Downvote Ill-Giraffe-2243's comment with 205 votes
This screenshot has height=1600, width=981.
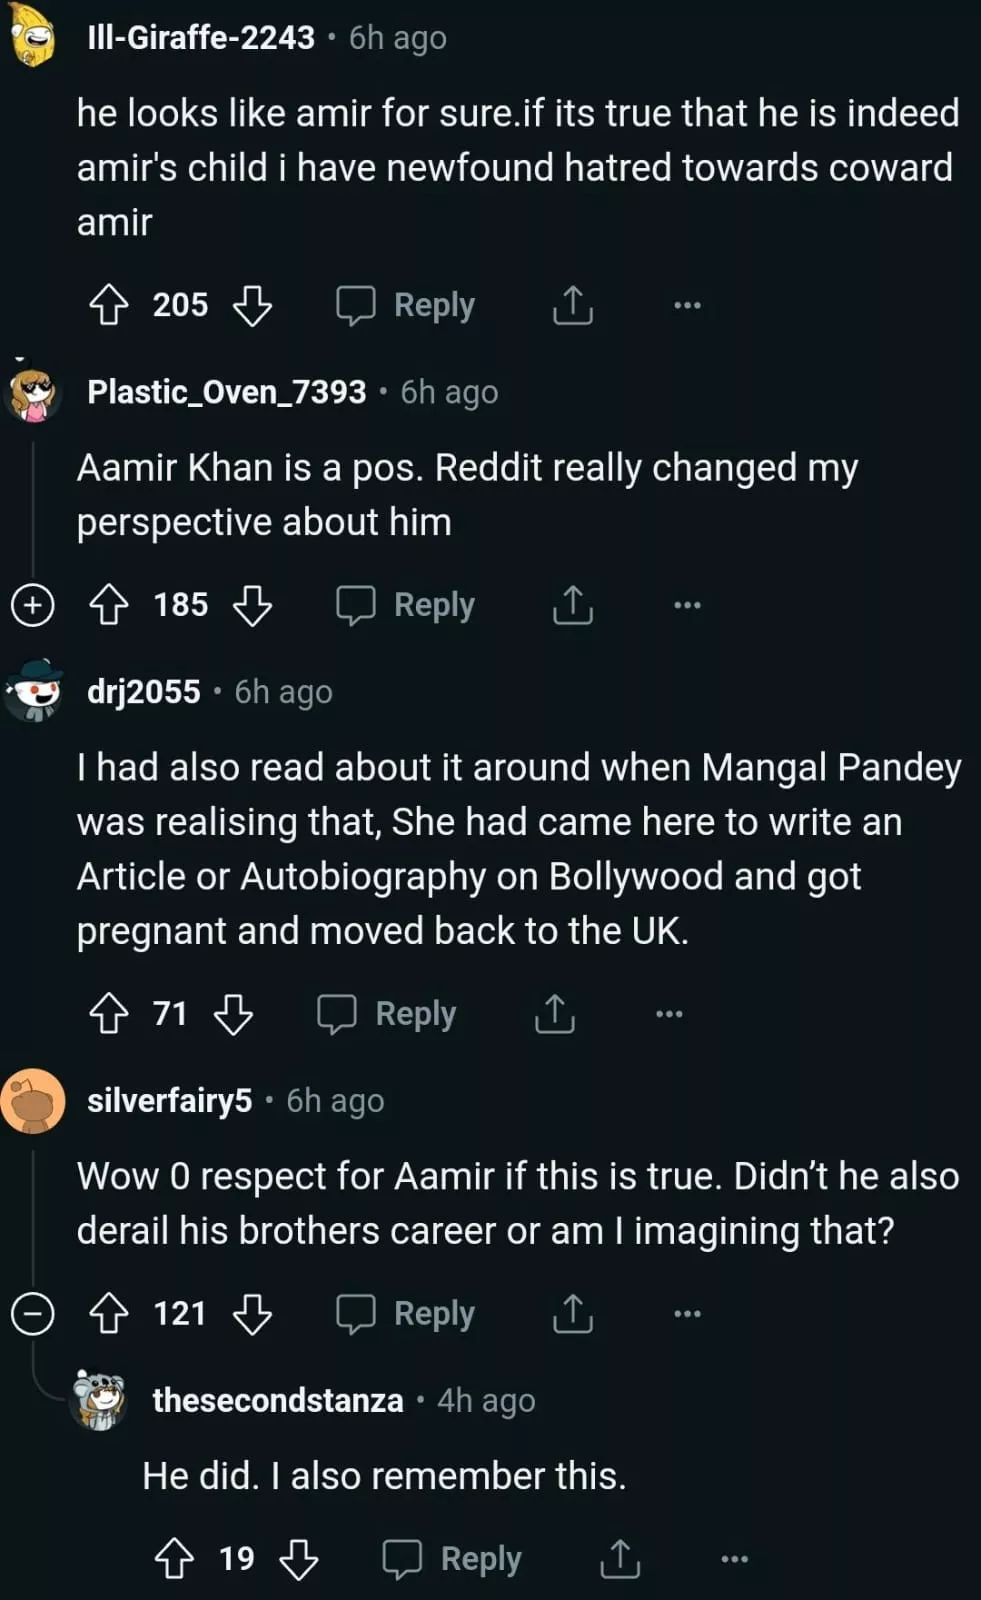252,305
